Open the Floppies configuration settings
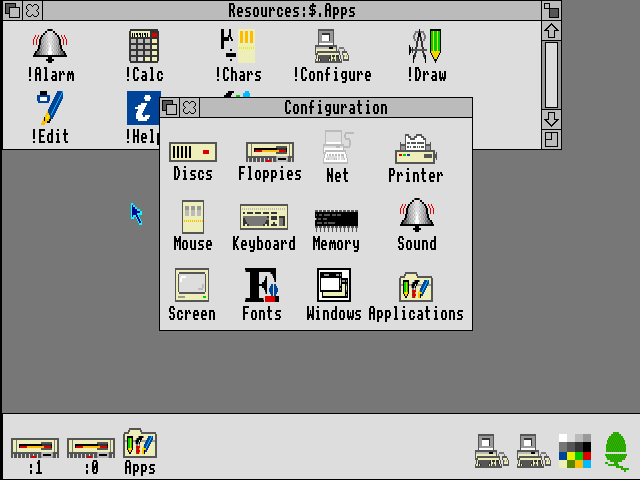The height and width of the screenshot is (480, 640). (269, 153)
